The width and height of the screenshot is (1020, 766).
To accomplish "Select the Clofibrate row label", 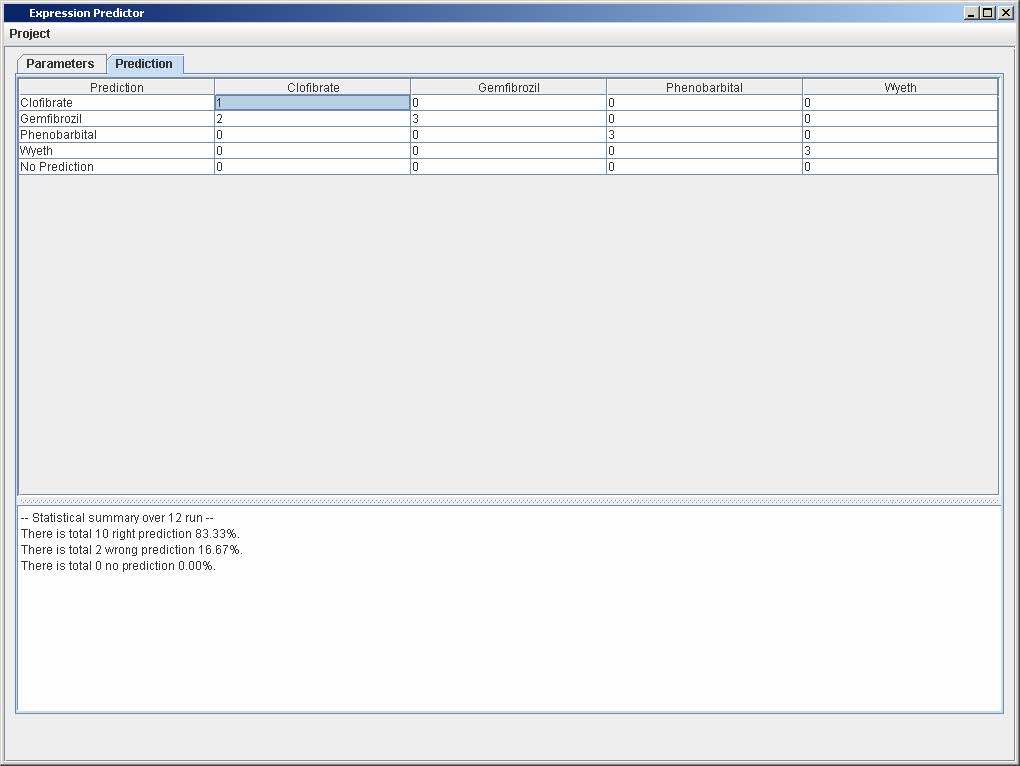I will (x=116, y=103).
